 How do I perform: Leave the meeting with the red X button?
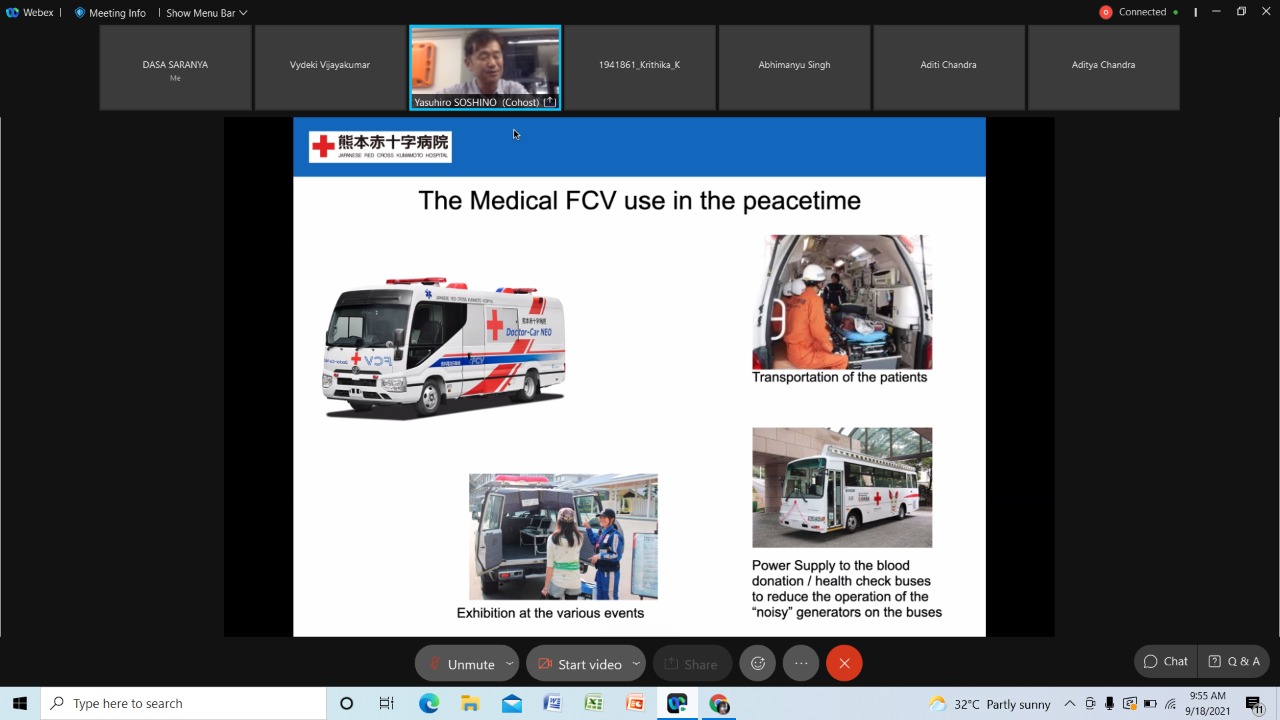[844, 663]
